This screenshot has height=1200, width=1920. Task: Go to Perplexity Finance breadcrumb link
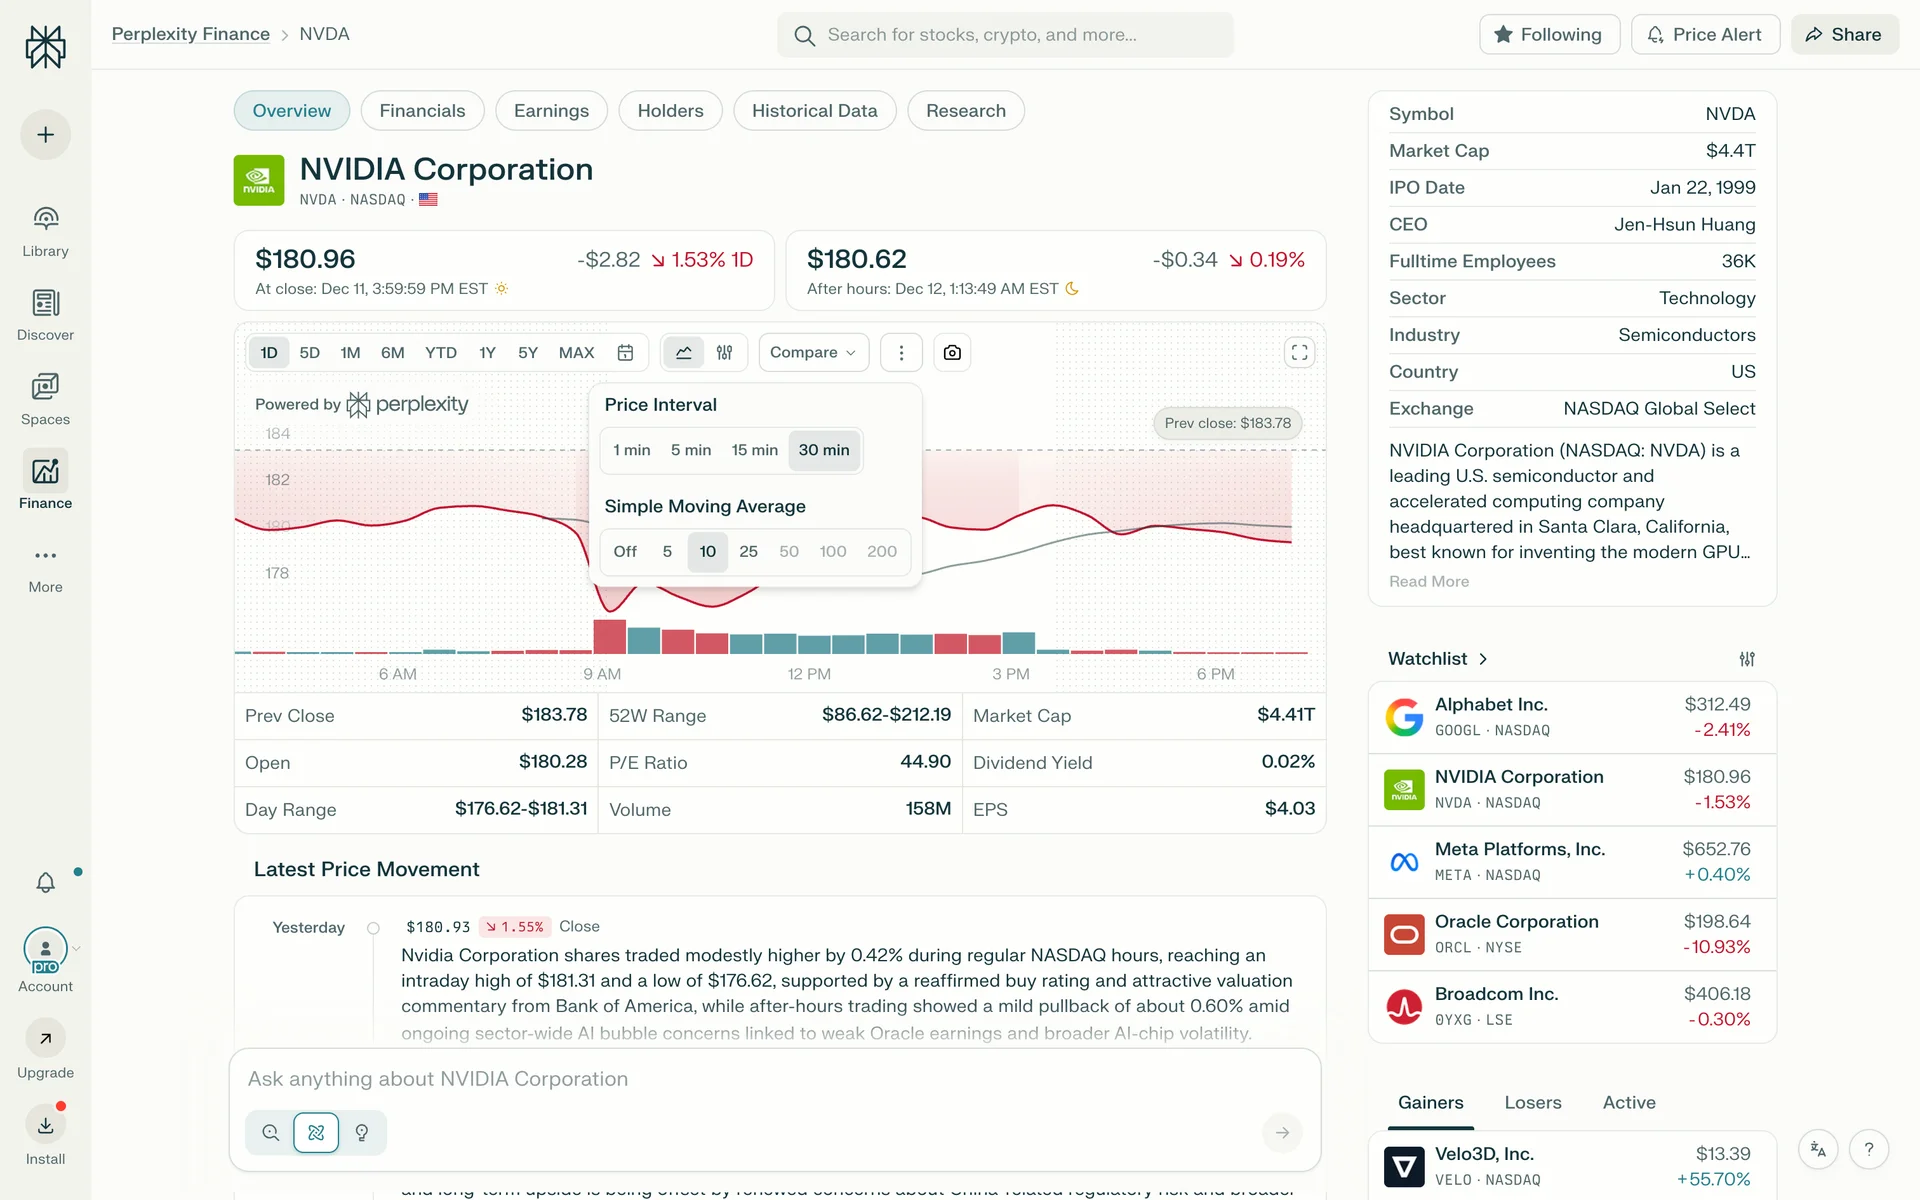[x=190, y=34]
